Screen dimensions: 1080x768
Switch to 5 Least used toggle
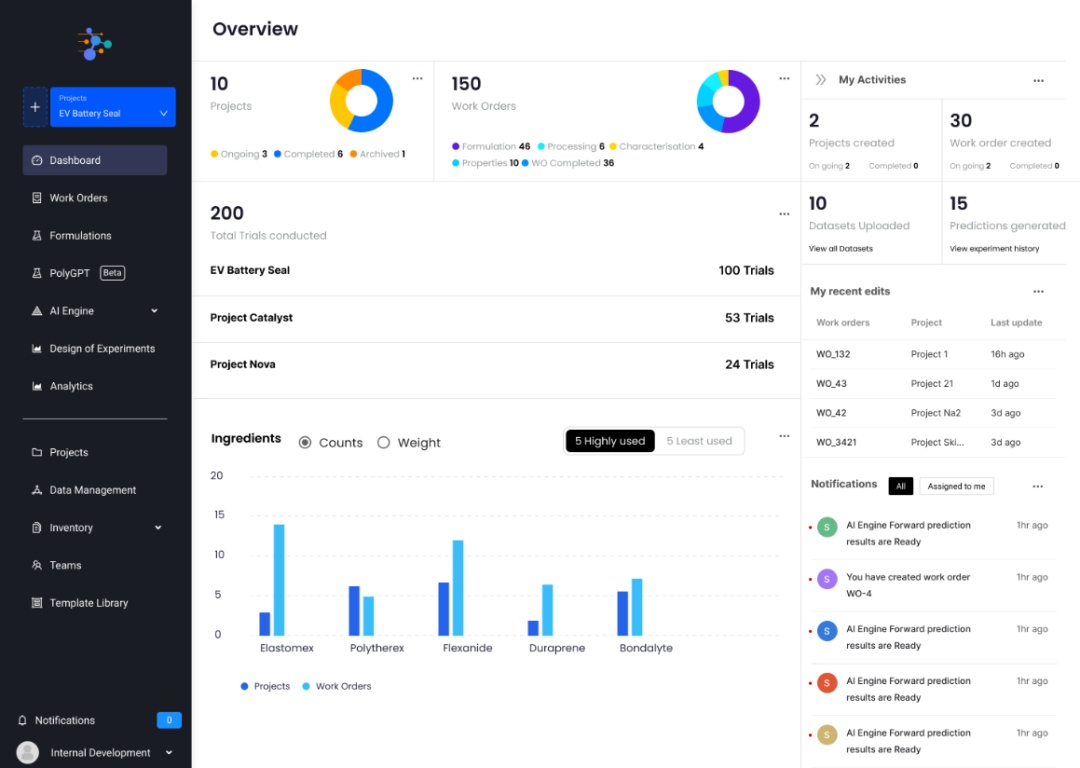(x=699, y=441)
